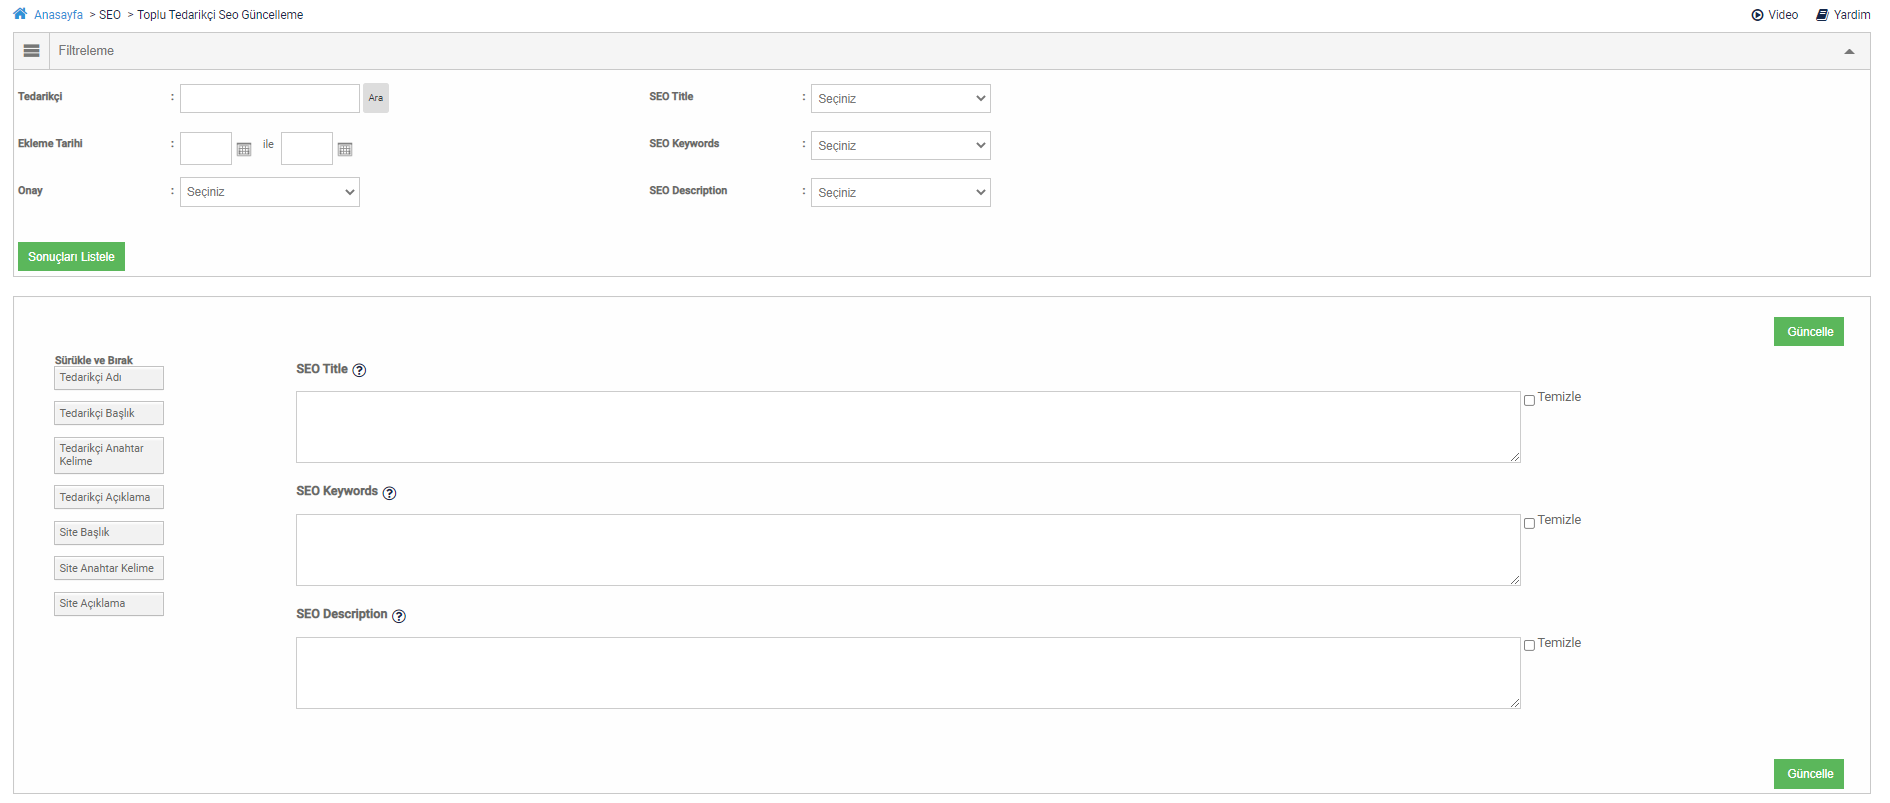Click the top Güncelle button
This screenshot has height=803, width=1890.
(x=1808, y=332)
